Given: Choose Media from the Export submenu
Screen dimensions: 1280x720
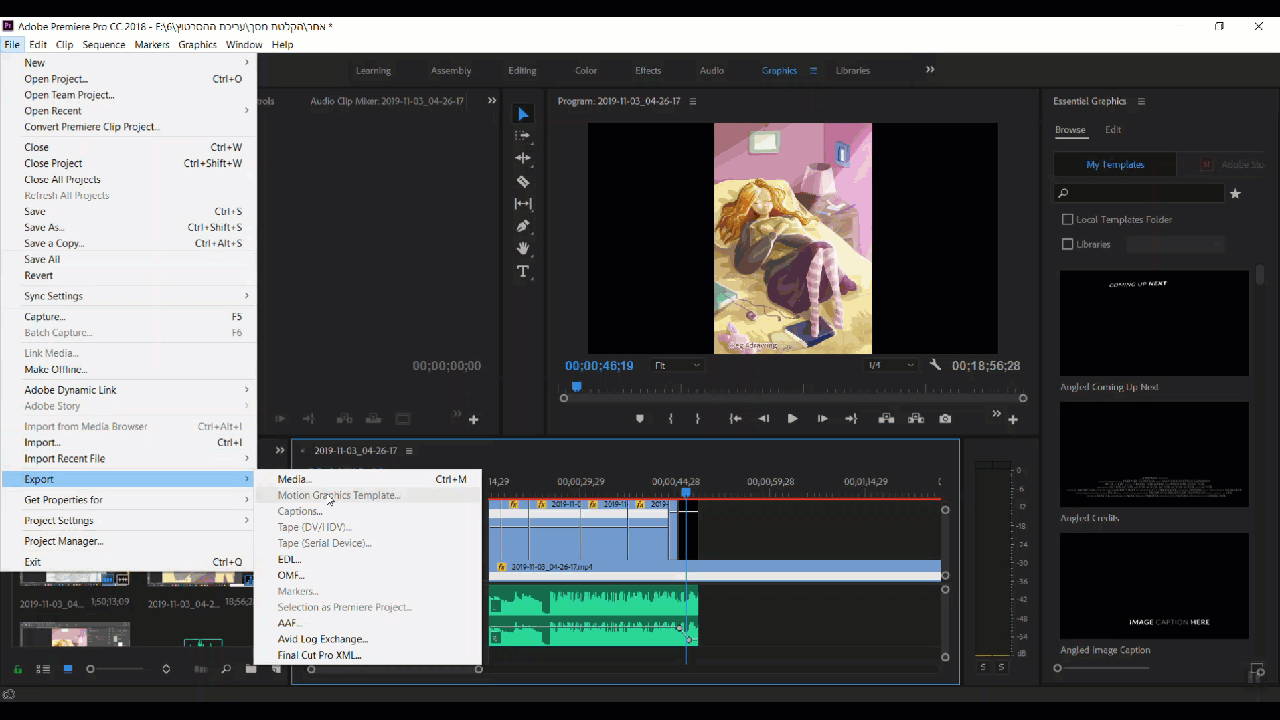Looking at the screenshot, I should coord(295,479).
